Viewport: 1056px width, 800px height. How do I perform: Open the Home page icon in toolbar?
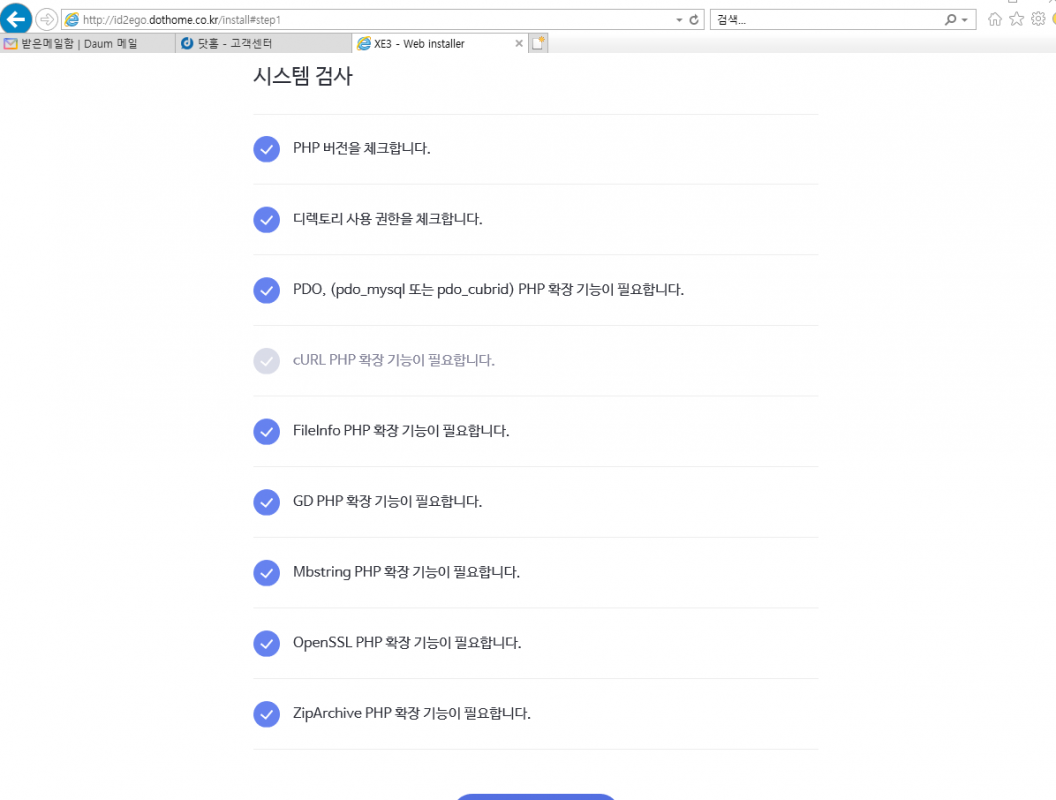click(x=995, y=18)
